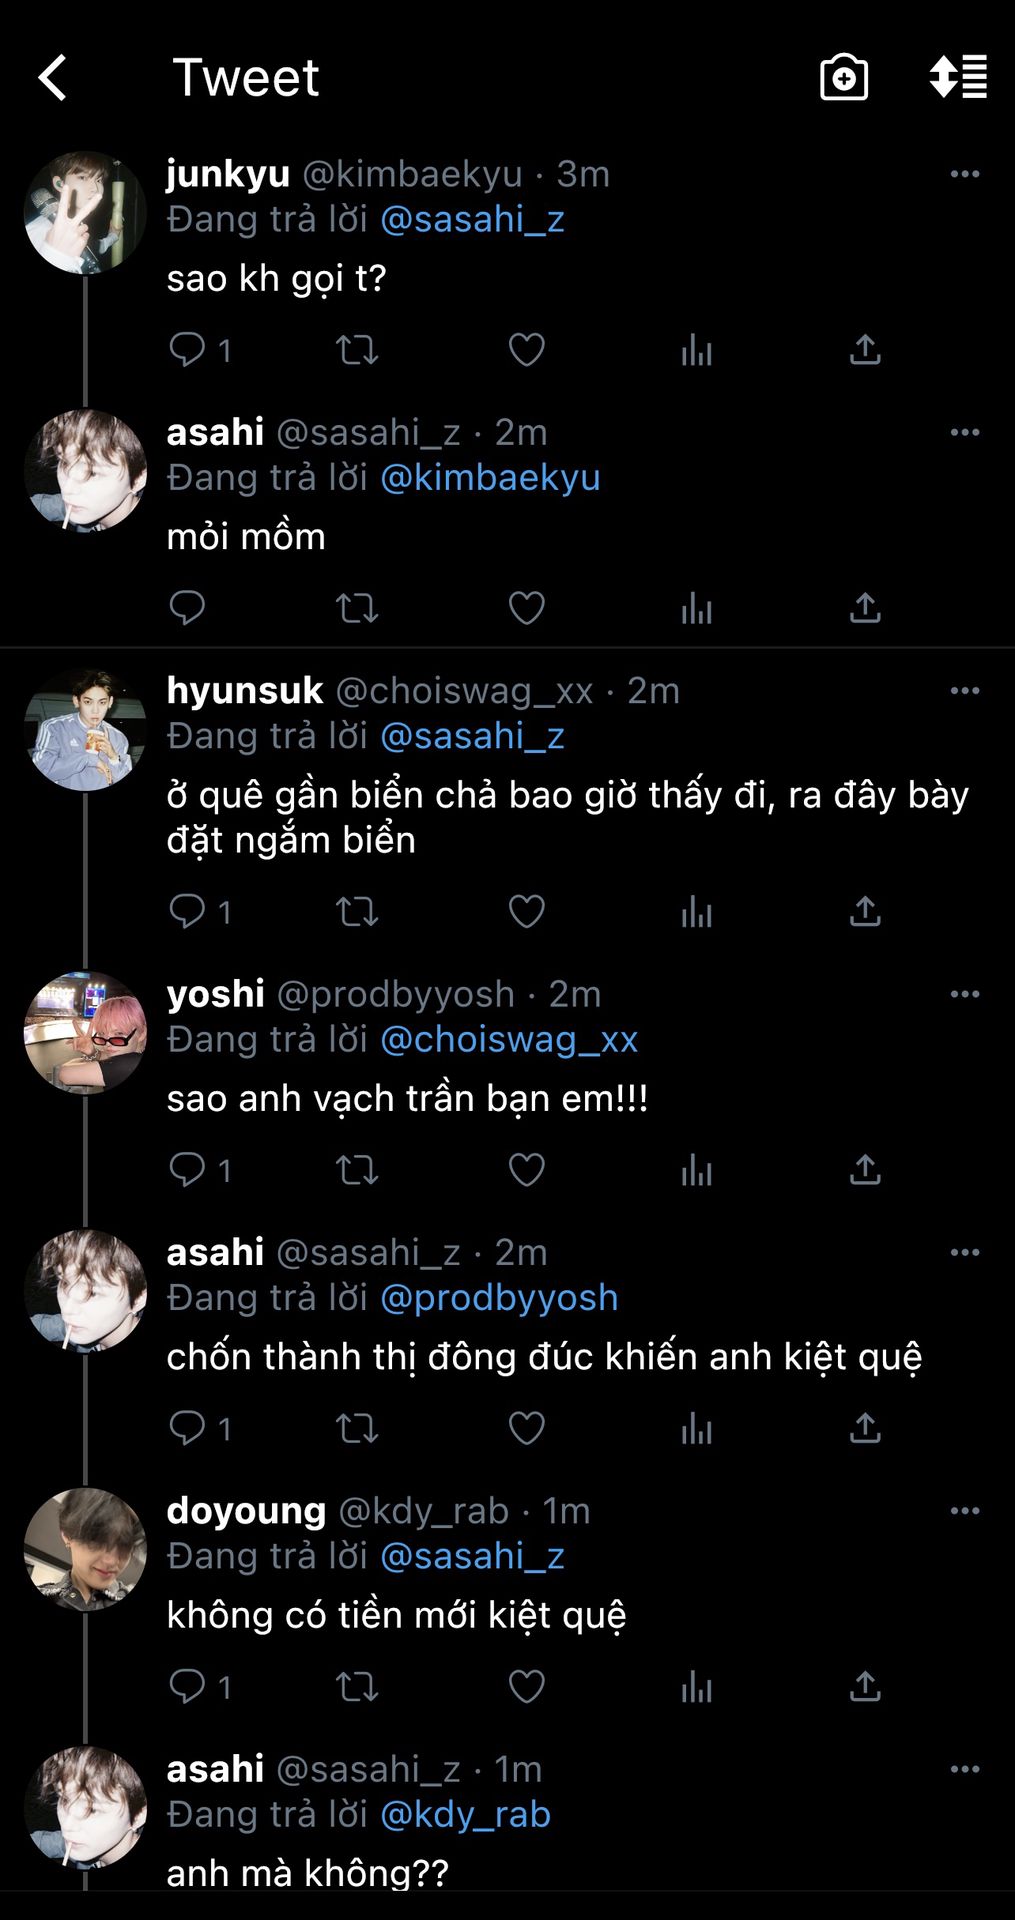Open more options on hyunsuk's tweet
This screenshot has height=1920, width=1015.
964,691
